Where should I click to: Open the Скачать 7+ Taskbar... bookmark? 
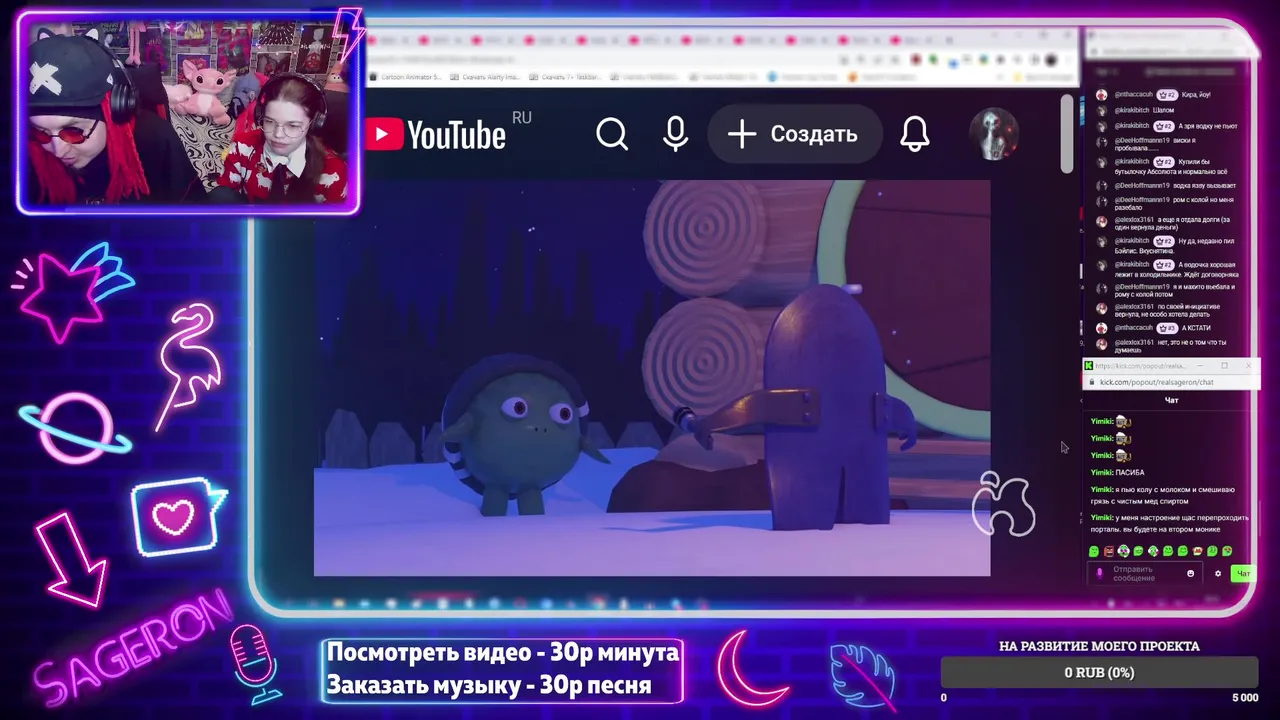[x=564, y=77]
